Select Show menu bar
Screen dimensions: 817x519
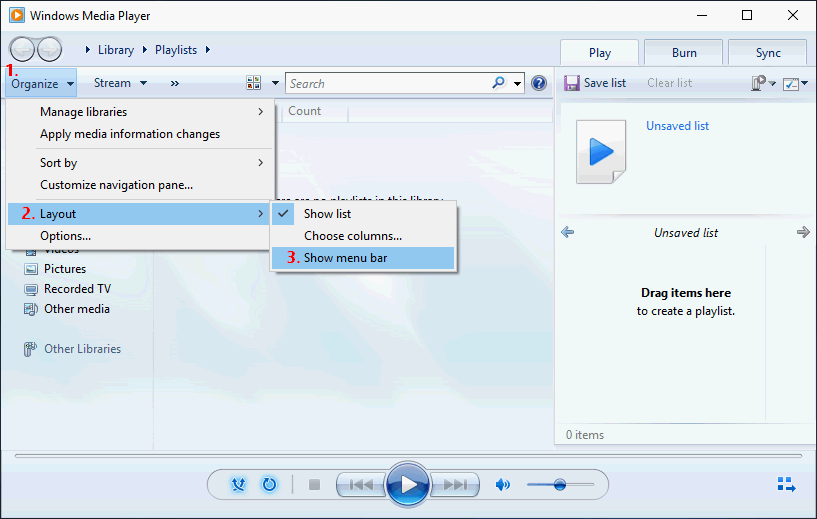(x=363, y=258)
